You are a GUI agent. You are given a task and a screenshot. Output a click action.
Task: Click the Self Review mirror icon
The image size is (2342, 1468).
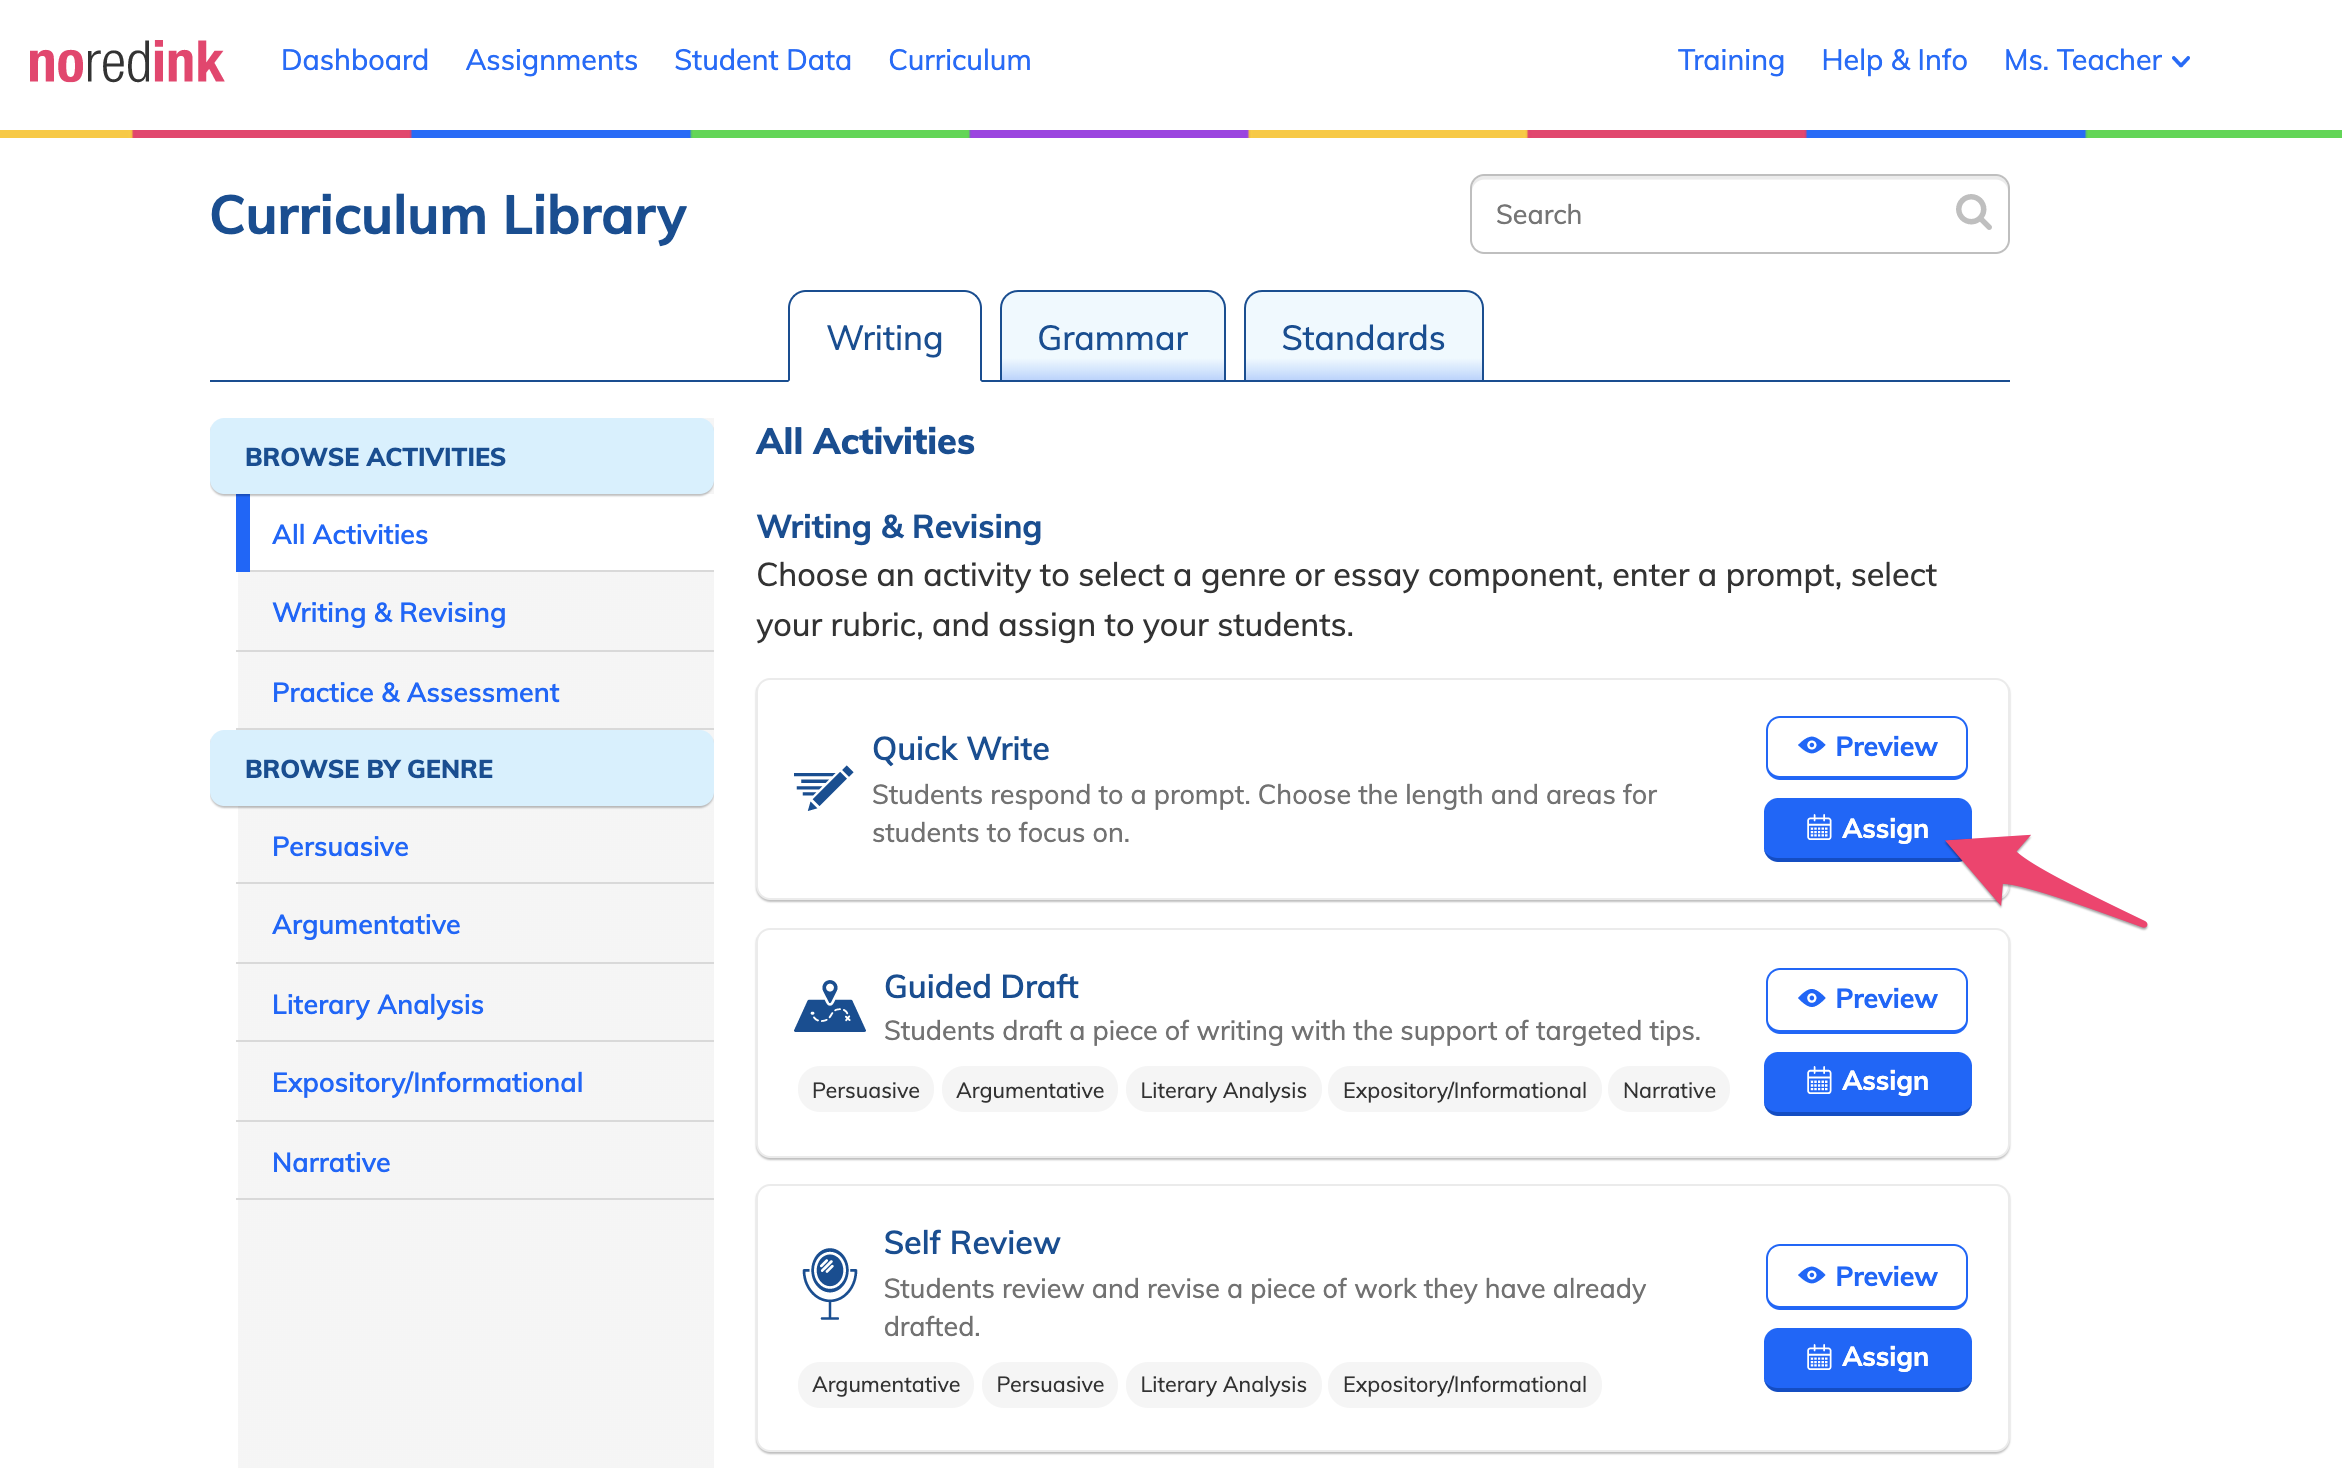coord(829,1283)
